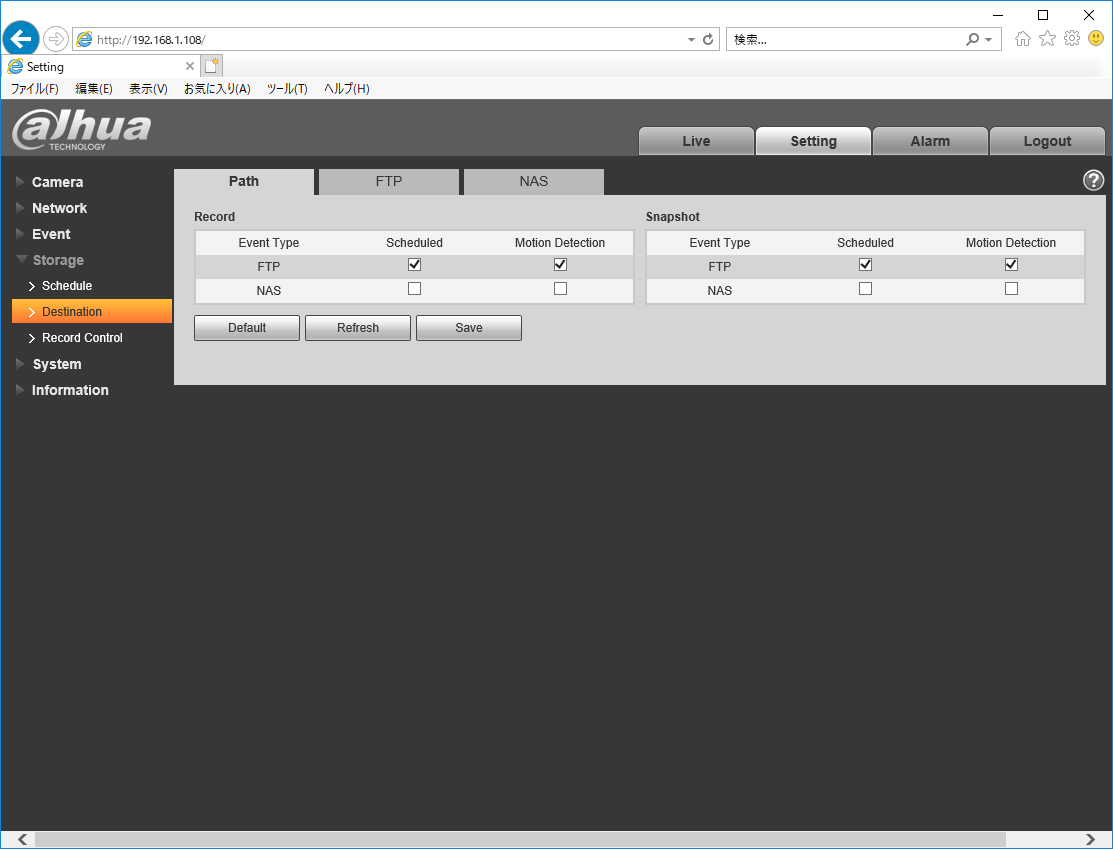
Task: Open the 表示(V) menu
Action: [148, 89]
